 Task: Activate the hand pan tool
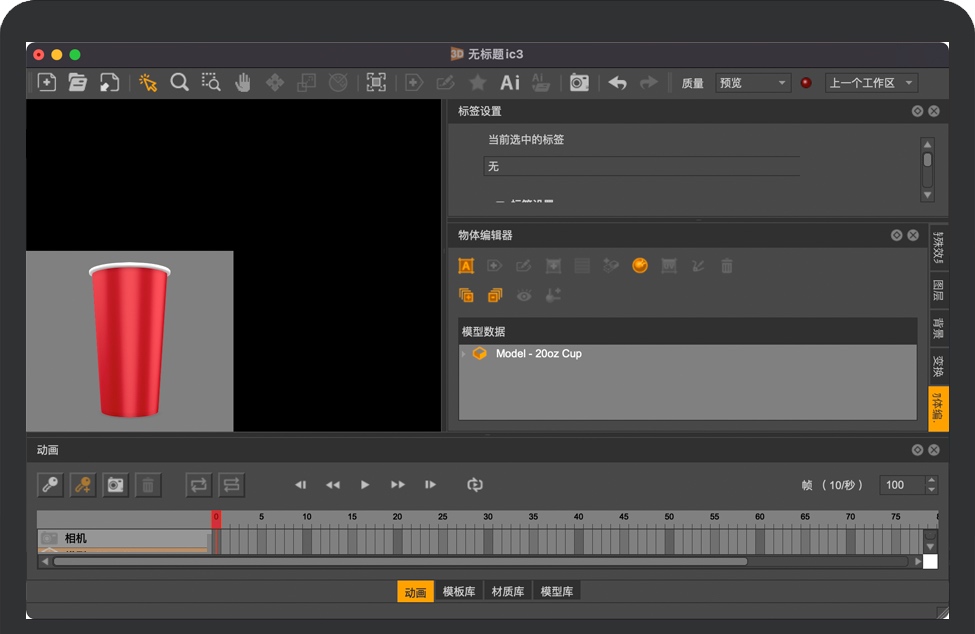point(243,83)
